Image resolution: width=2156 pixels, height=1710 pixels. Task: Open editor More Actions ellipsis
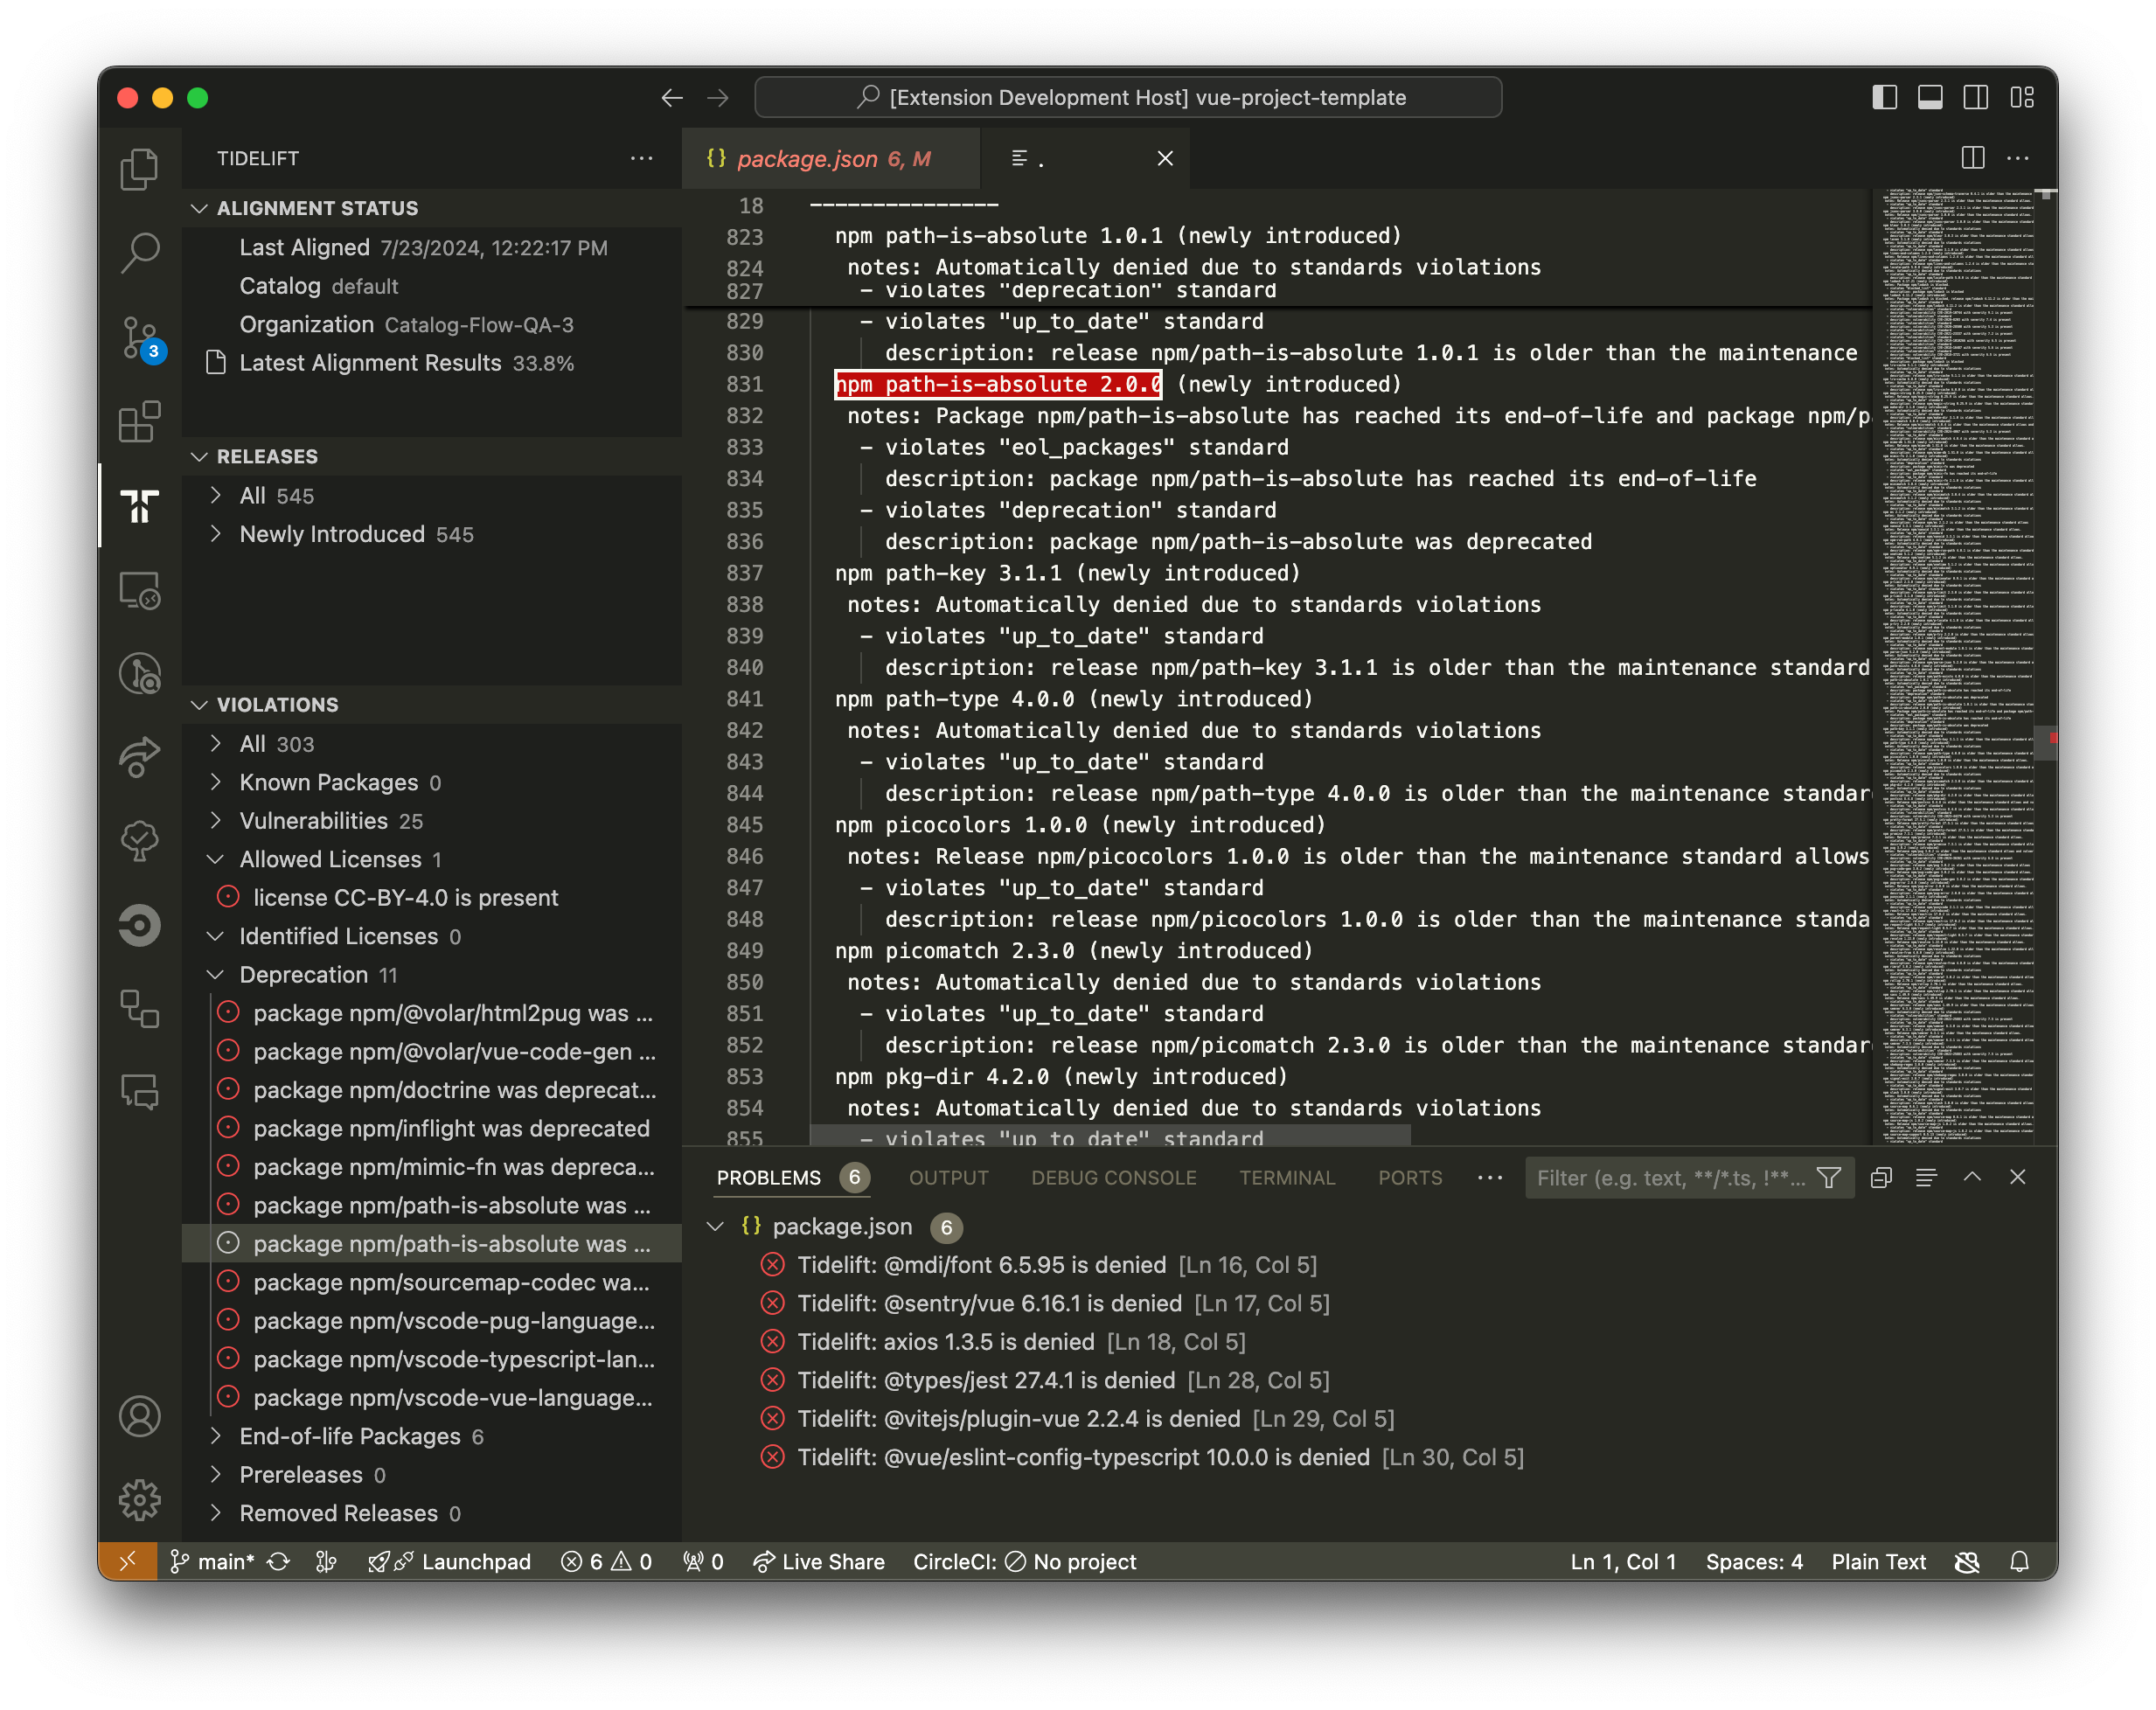[2018, 158]
